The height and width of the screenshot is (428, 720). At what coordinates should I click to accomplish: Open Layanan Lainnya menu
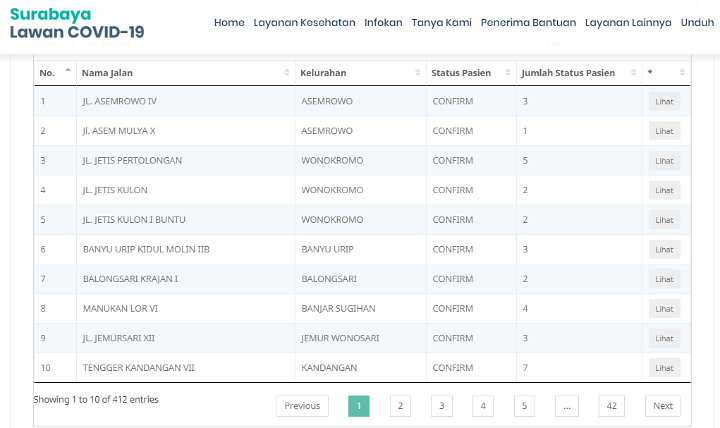click(628, 23)
